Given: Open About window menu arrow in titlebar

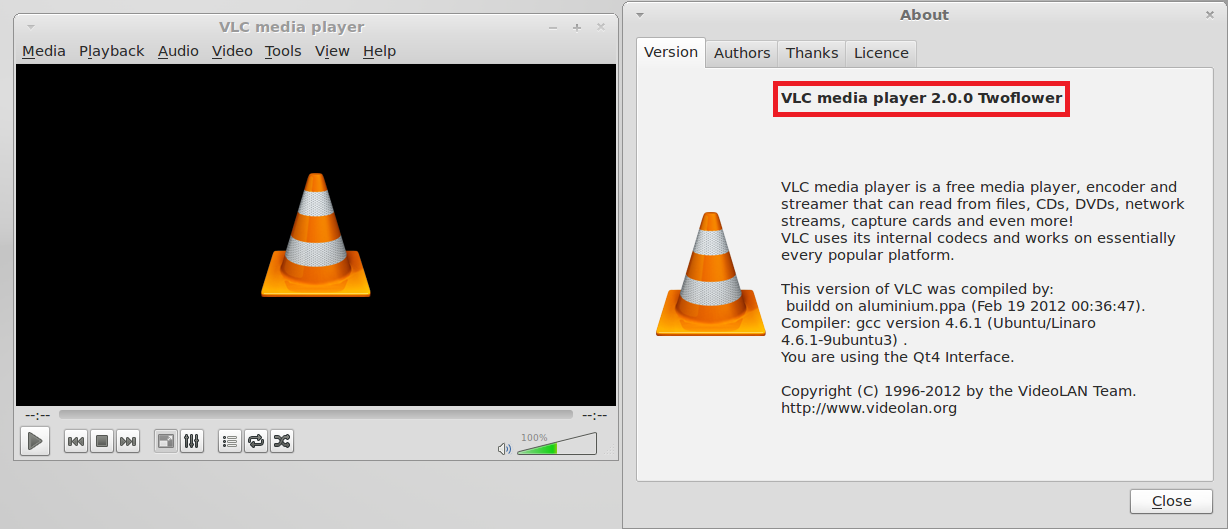Looking at the screenshot, I should tap(640, 14).
